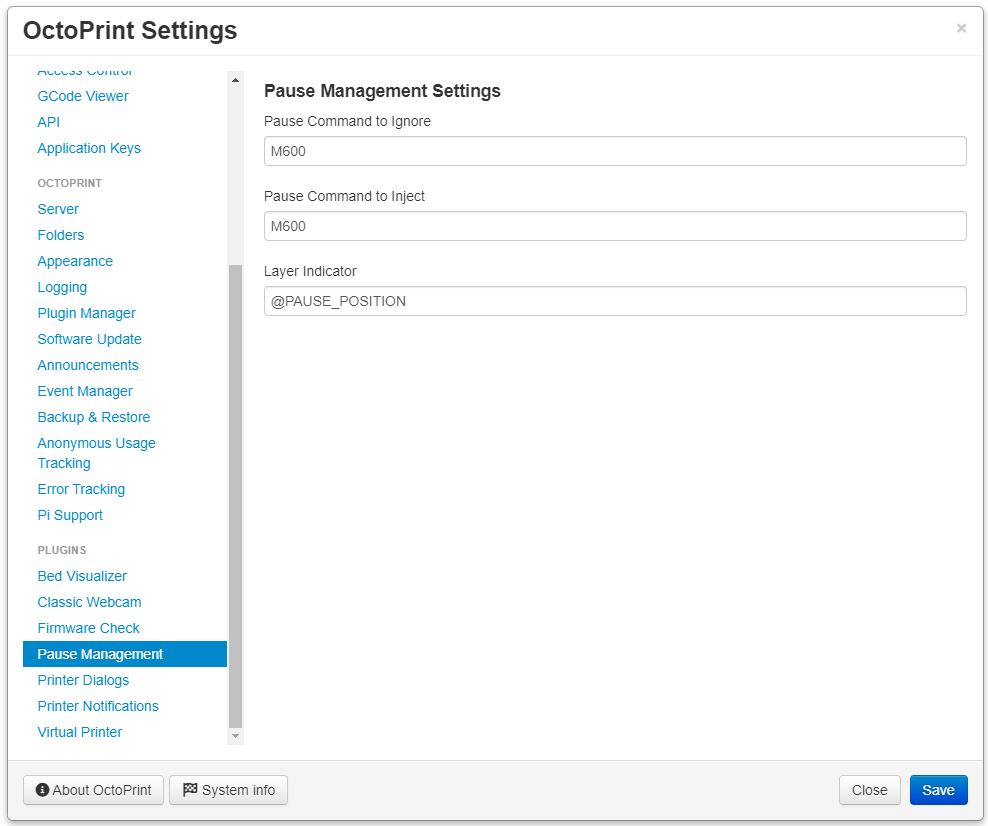Save the settings
This screenshot has width=988, height=826.
[x=938, y=790]
